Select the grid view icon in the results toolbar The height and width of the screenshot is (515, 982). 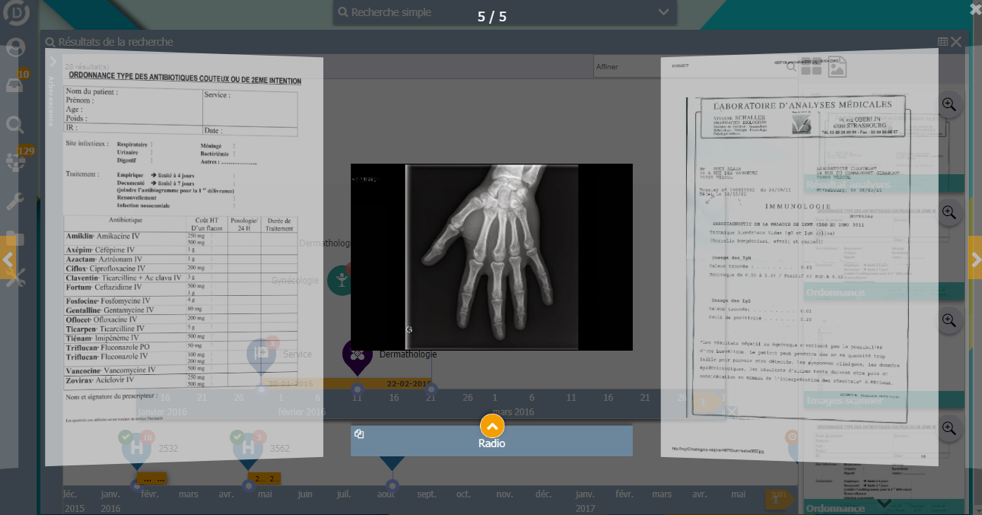pyautogui.click(x=812, y=66)
